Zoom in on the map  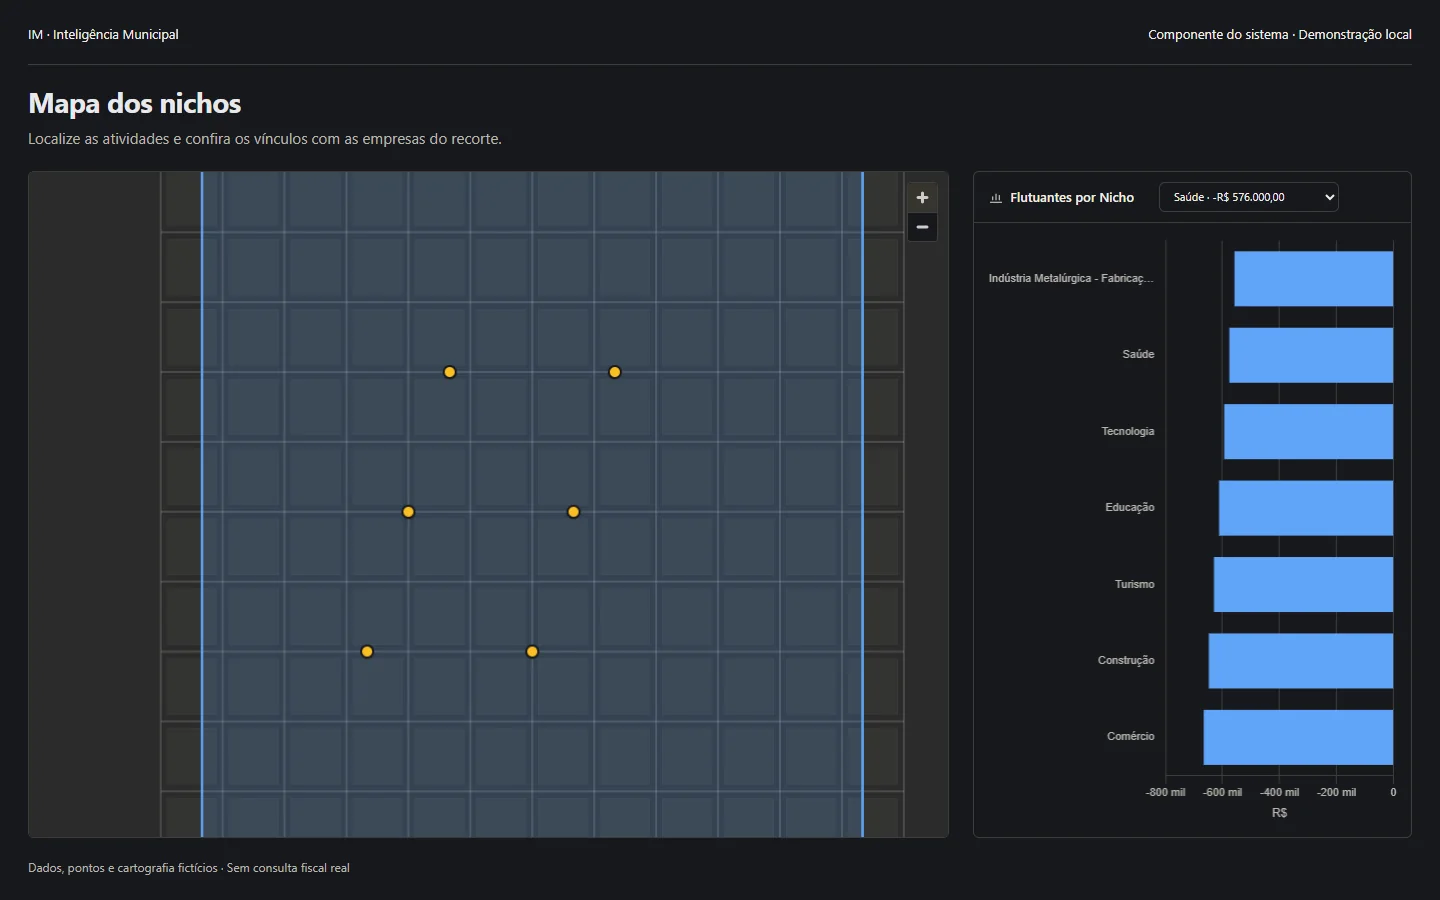tap(922, 197)
